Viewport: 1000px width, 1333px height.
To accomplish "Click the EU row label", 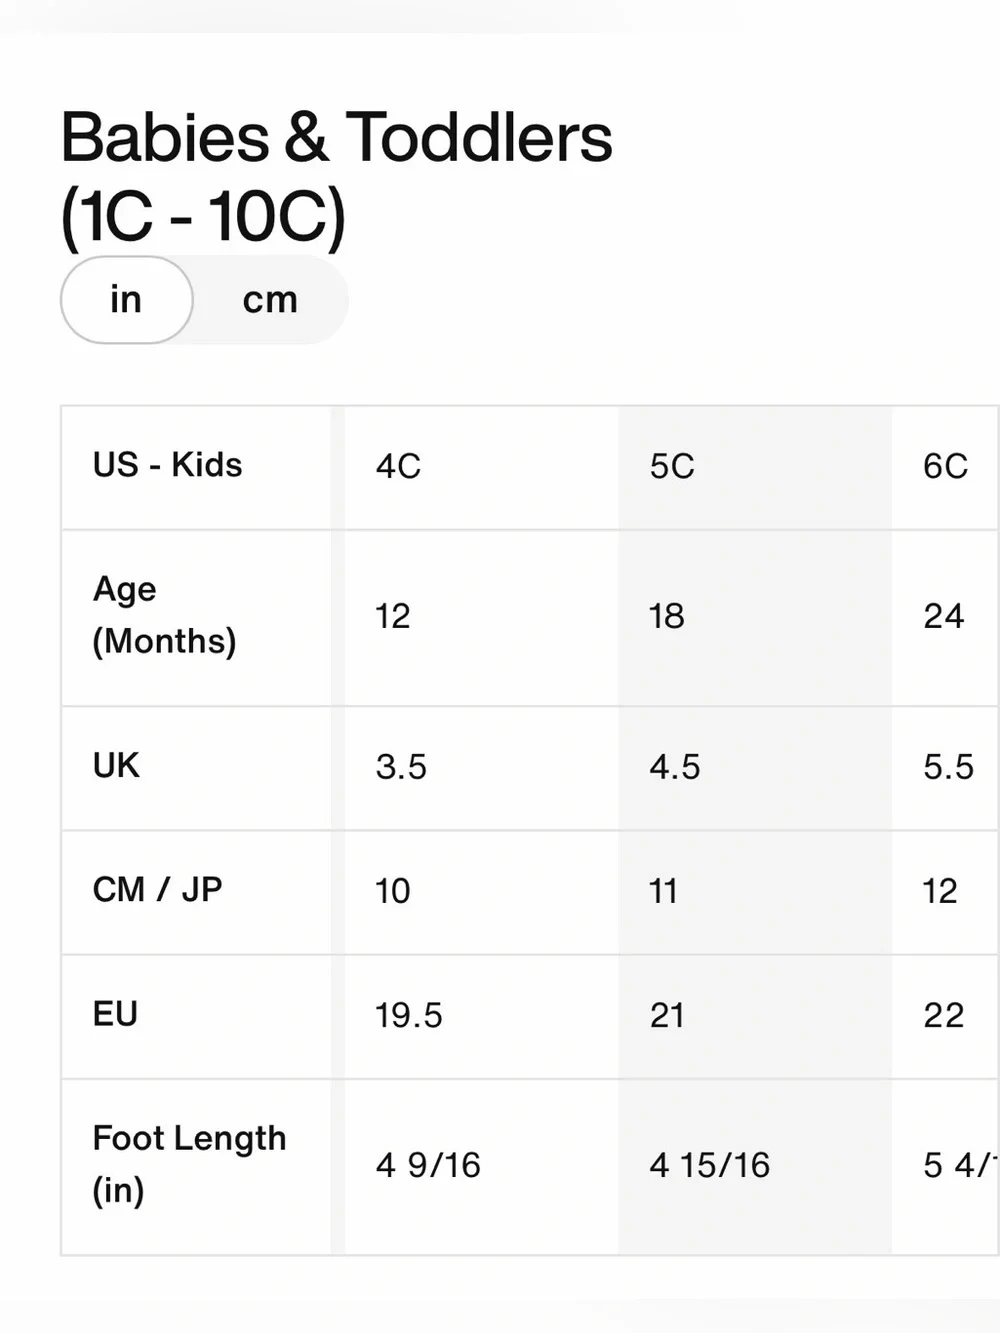I will point(115,1014).
